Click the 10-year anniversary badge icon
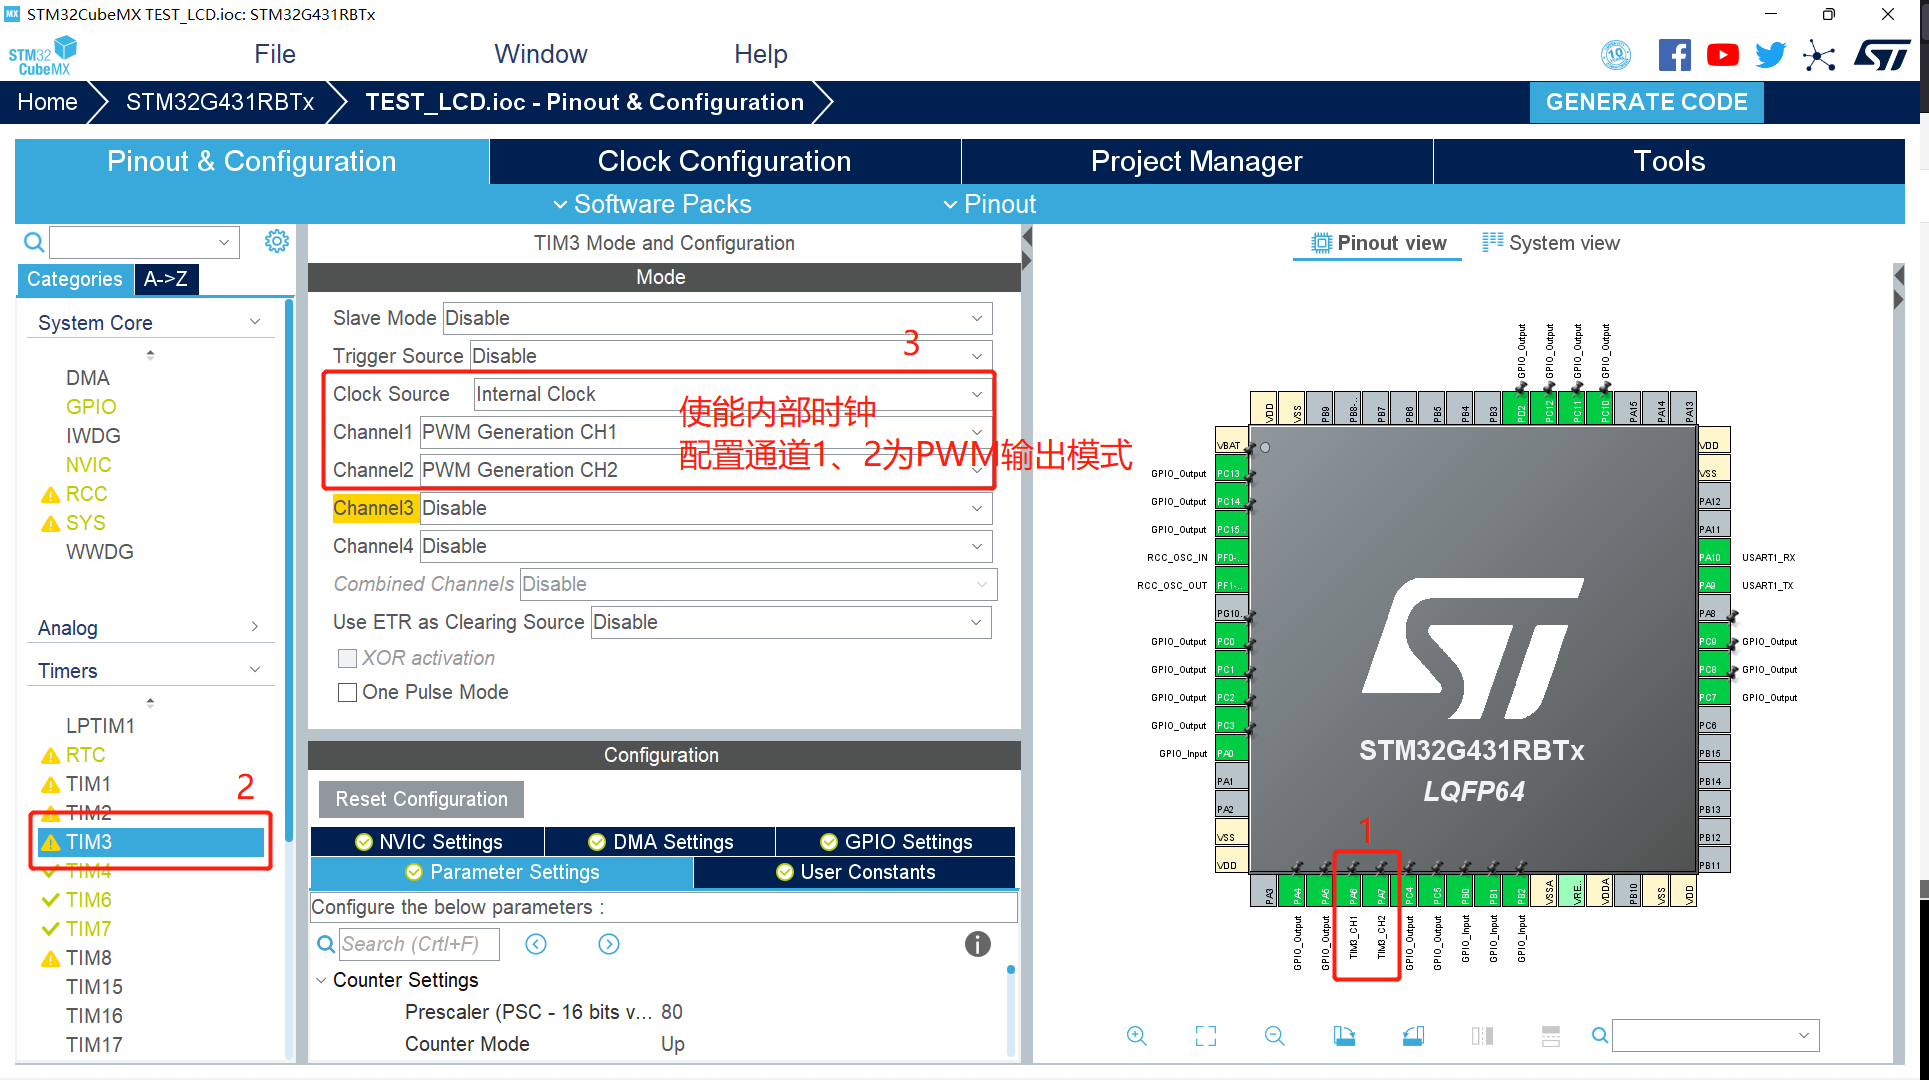This screenshot has width=1929, height=1080. click(x=1616, y=55)
